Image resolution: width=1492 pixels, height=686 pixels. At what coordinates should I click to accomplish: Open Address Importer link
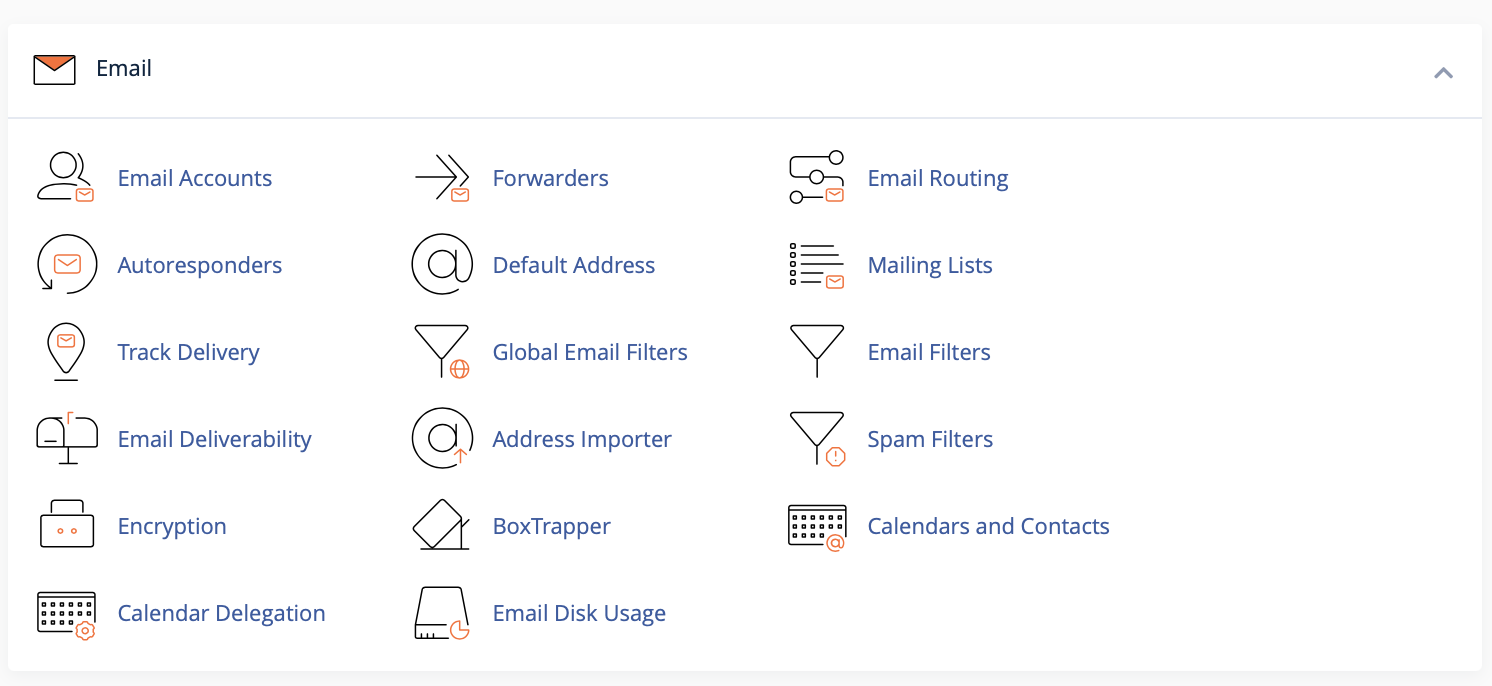coord(582,439)
